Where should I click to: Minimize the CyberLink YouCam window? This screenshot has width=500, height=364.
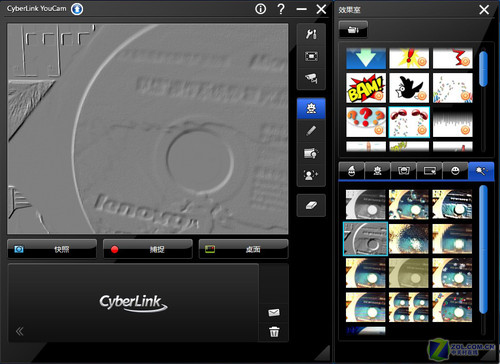click(301, 9)
